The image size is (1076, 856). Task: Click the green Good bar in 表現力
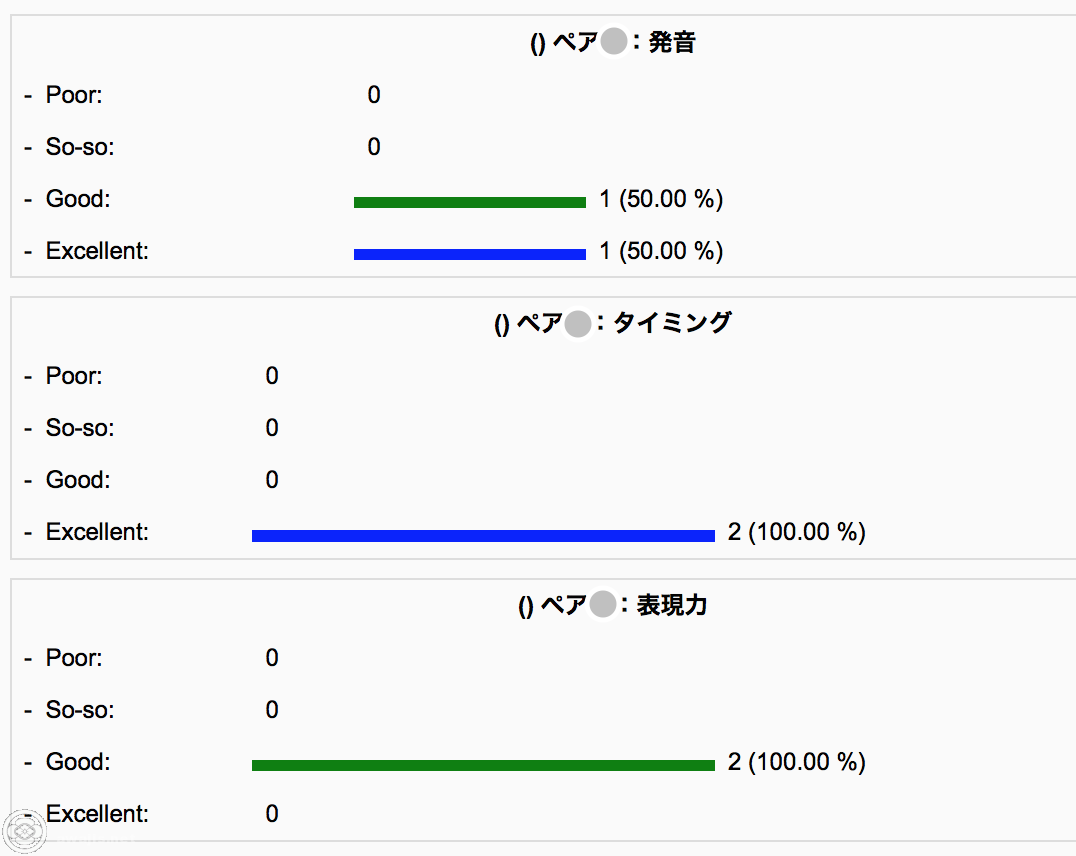[483, 765]
